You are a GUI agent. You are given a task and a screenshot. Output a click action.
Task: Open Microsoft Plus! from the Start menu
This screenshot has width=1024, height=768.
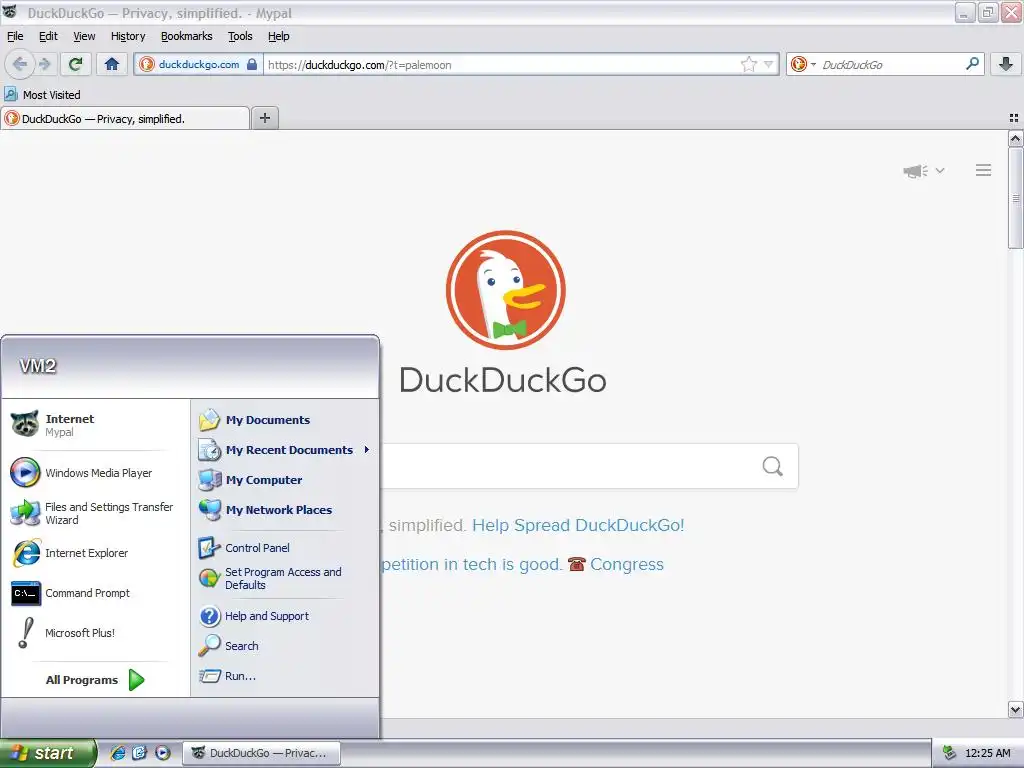point(95,633)
